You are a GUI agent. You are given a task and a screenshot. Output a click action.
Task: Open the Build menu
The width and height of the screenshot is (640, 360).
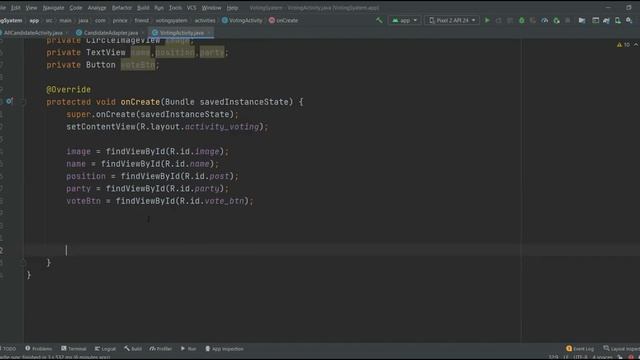143,8
